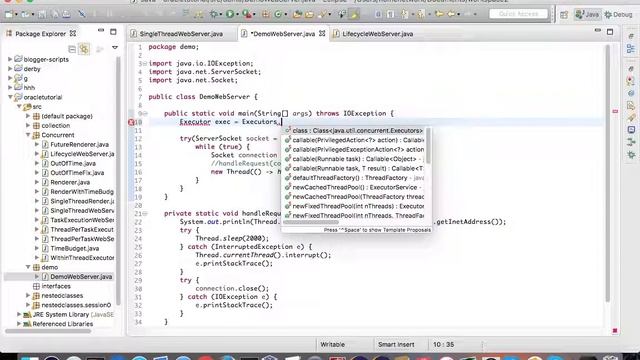Switch to the Java perspective

click(x=587, y=14)
